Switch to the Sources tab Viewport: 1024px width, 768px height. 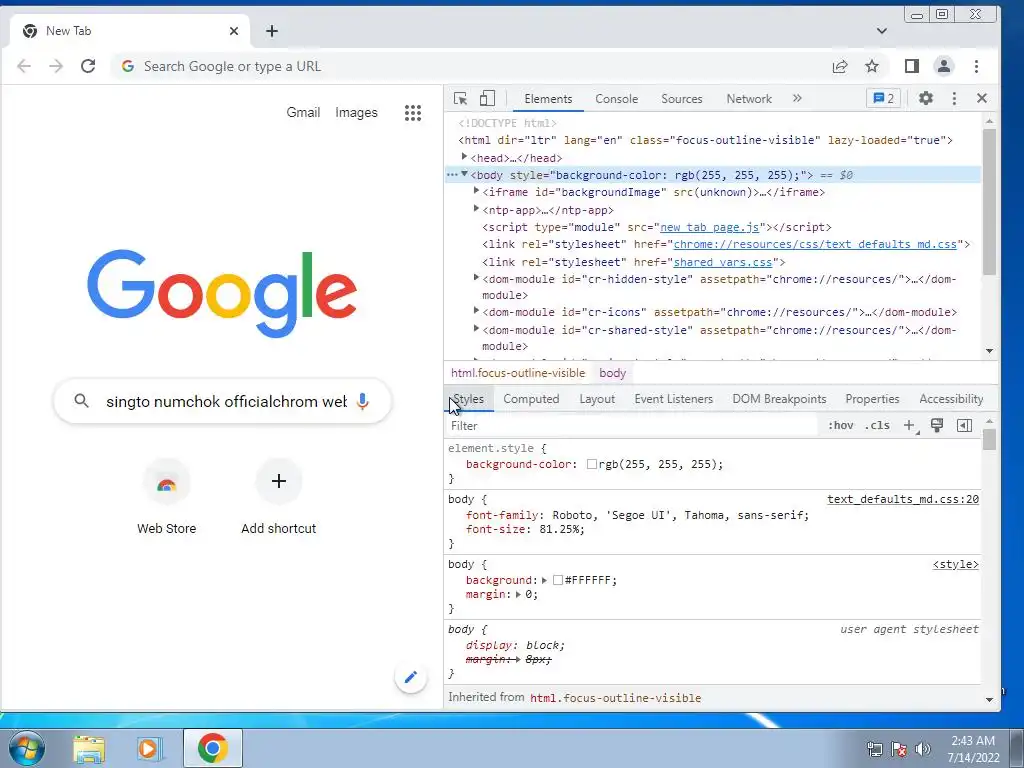point(682,99)
